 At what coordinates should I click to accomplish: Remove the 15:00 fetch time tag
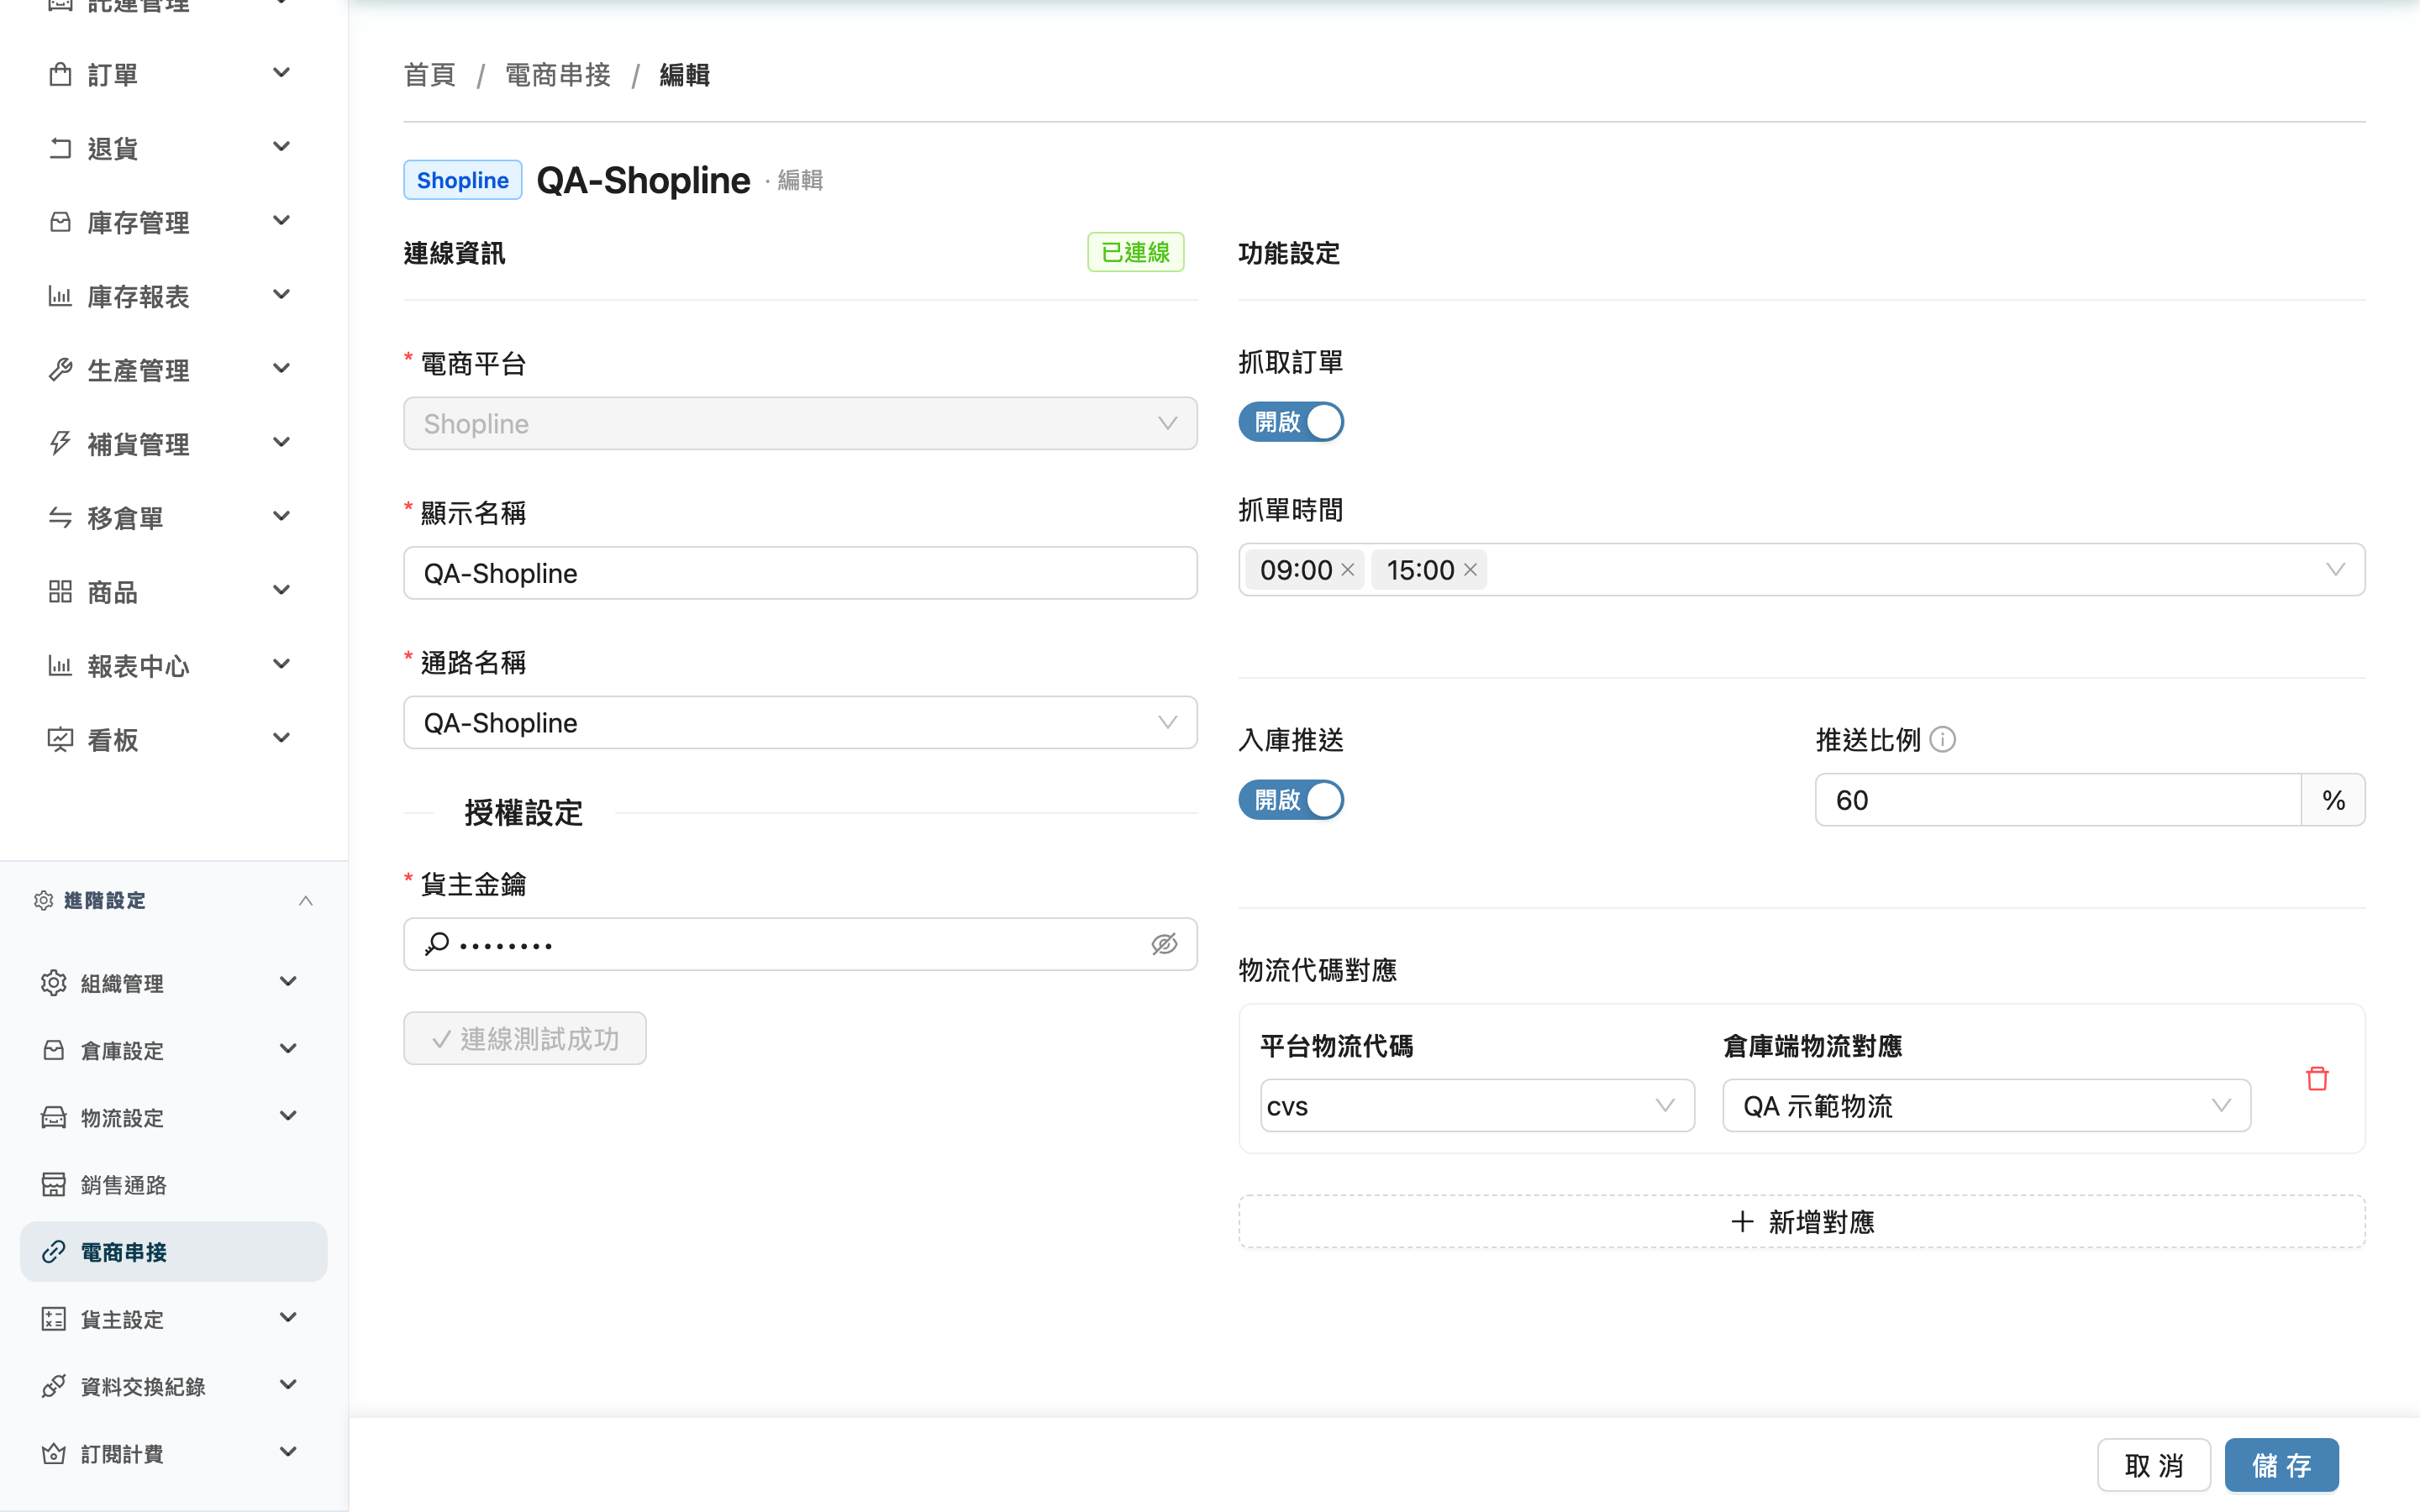(x=1470, y=570)
